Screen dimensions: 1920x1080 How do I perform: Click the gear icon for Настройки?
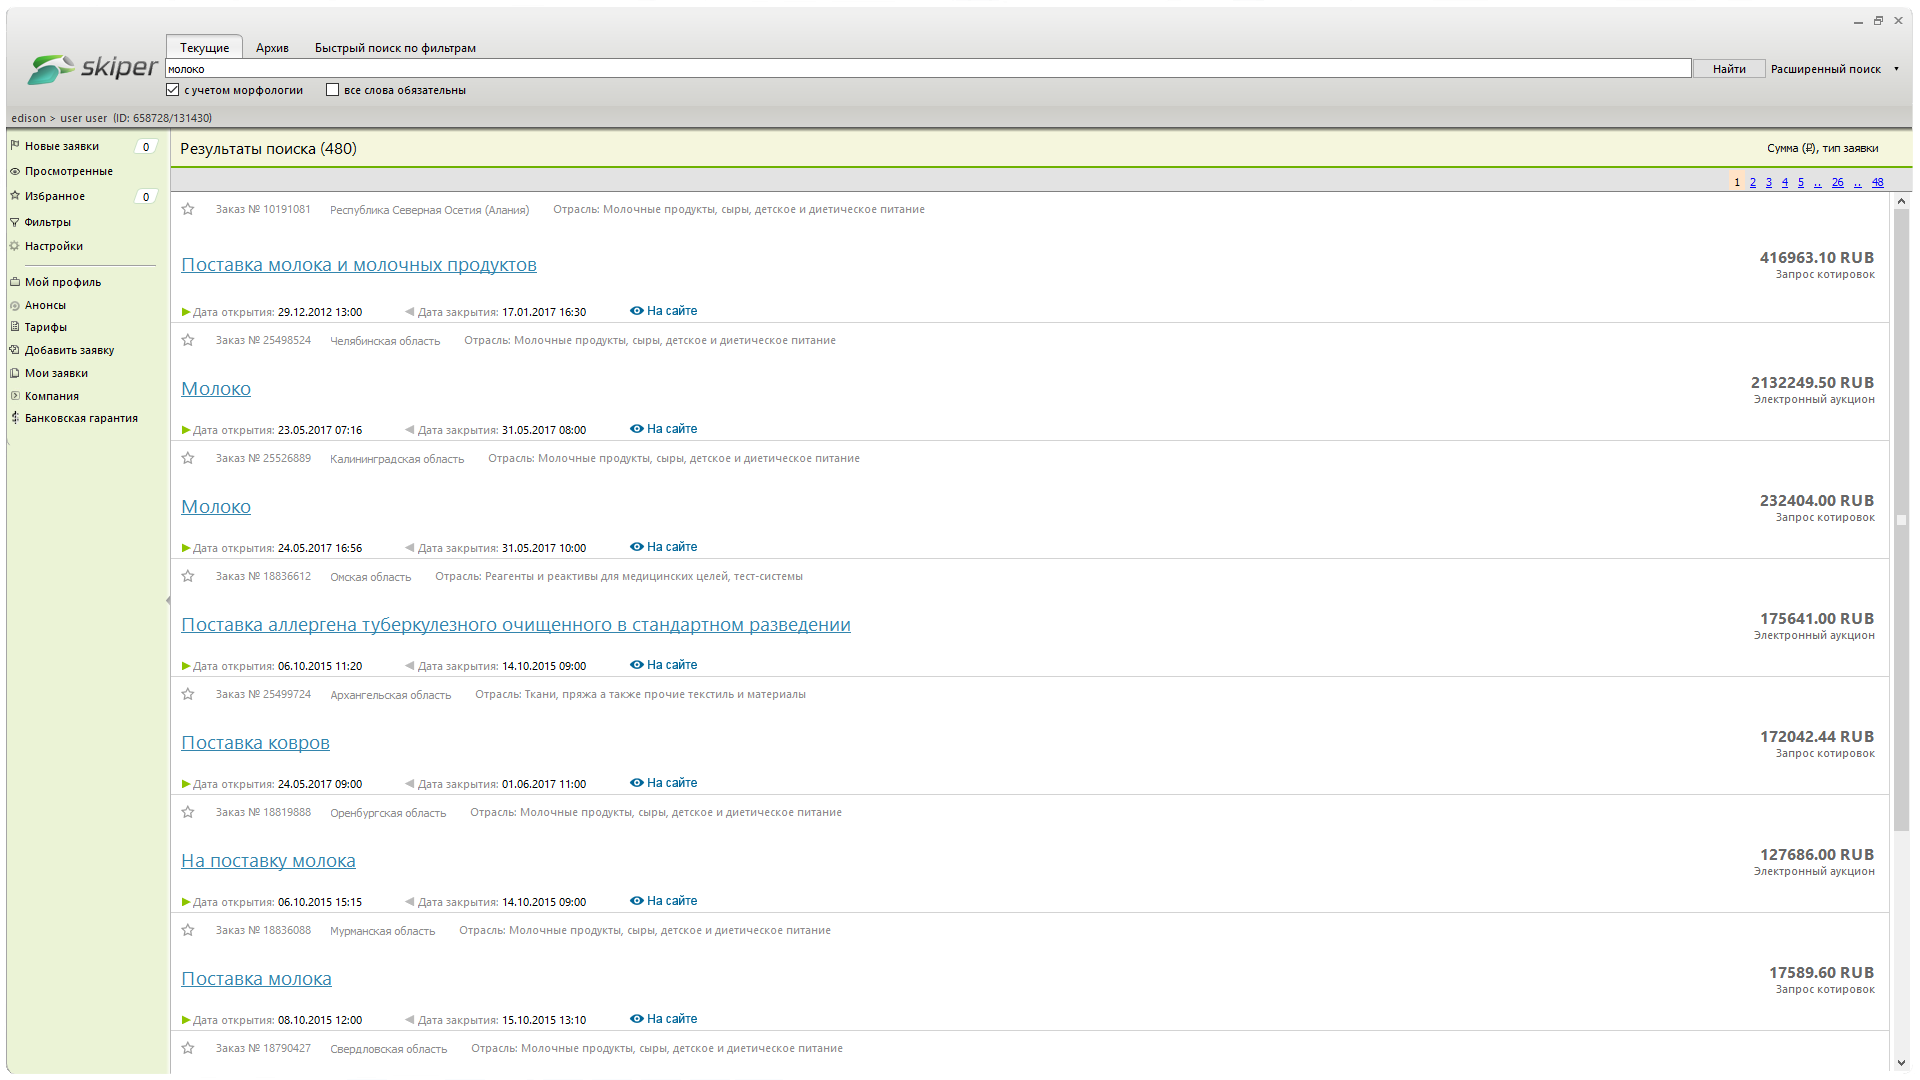point(15,246)
